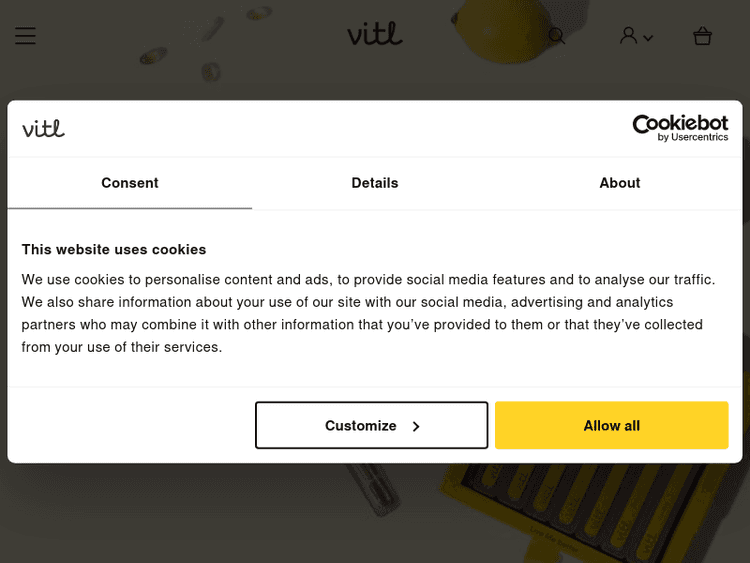Click the "by Usercentrics" text link
750x563 pixels.
[693, 137]
